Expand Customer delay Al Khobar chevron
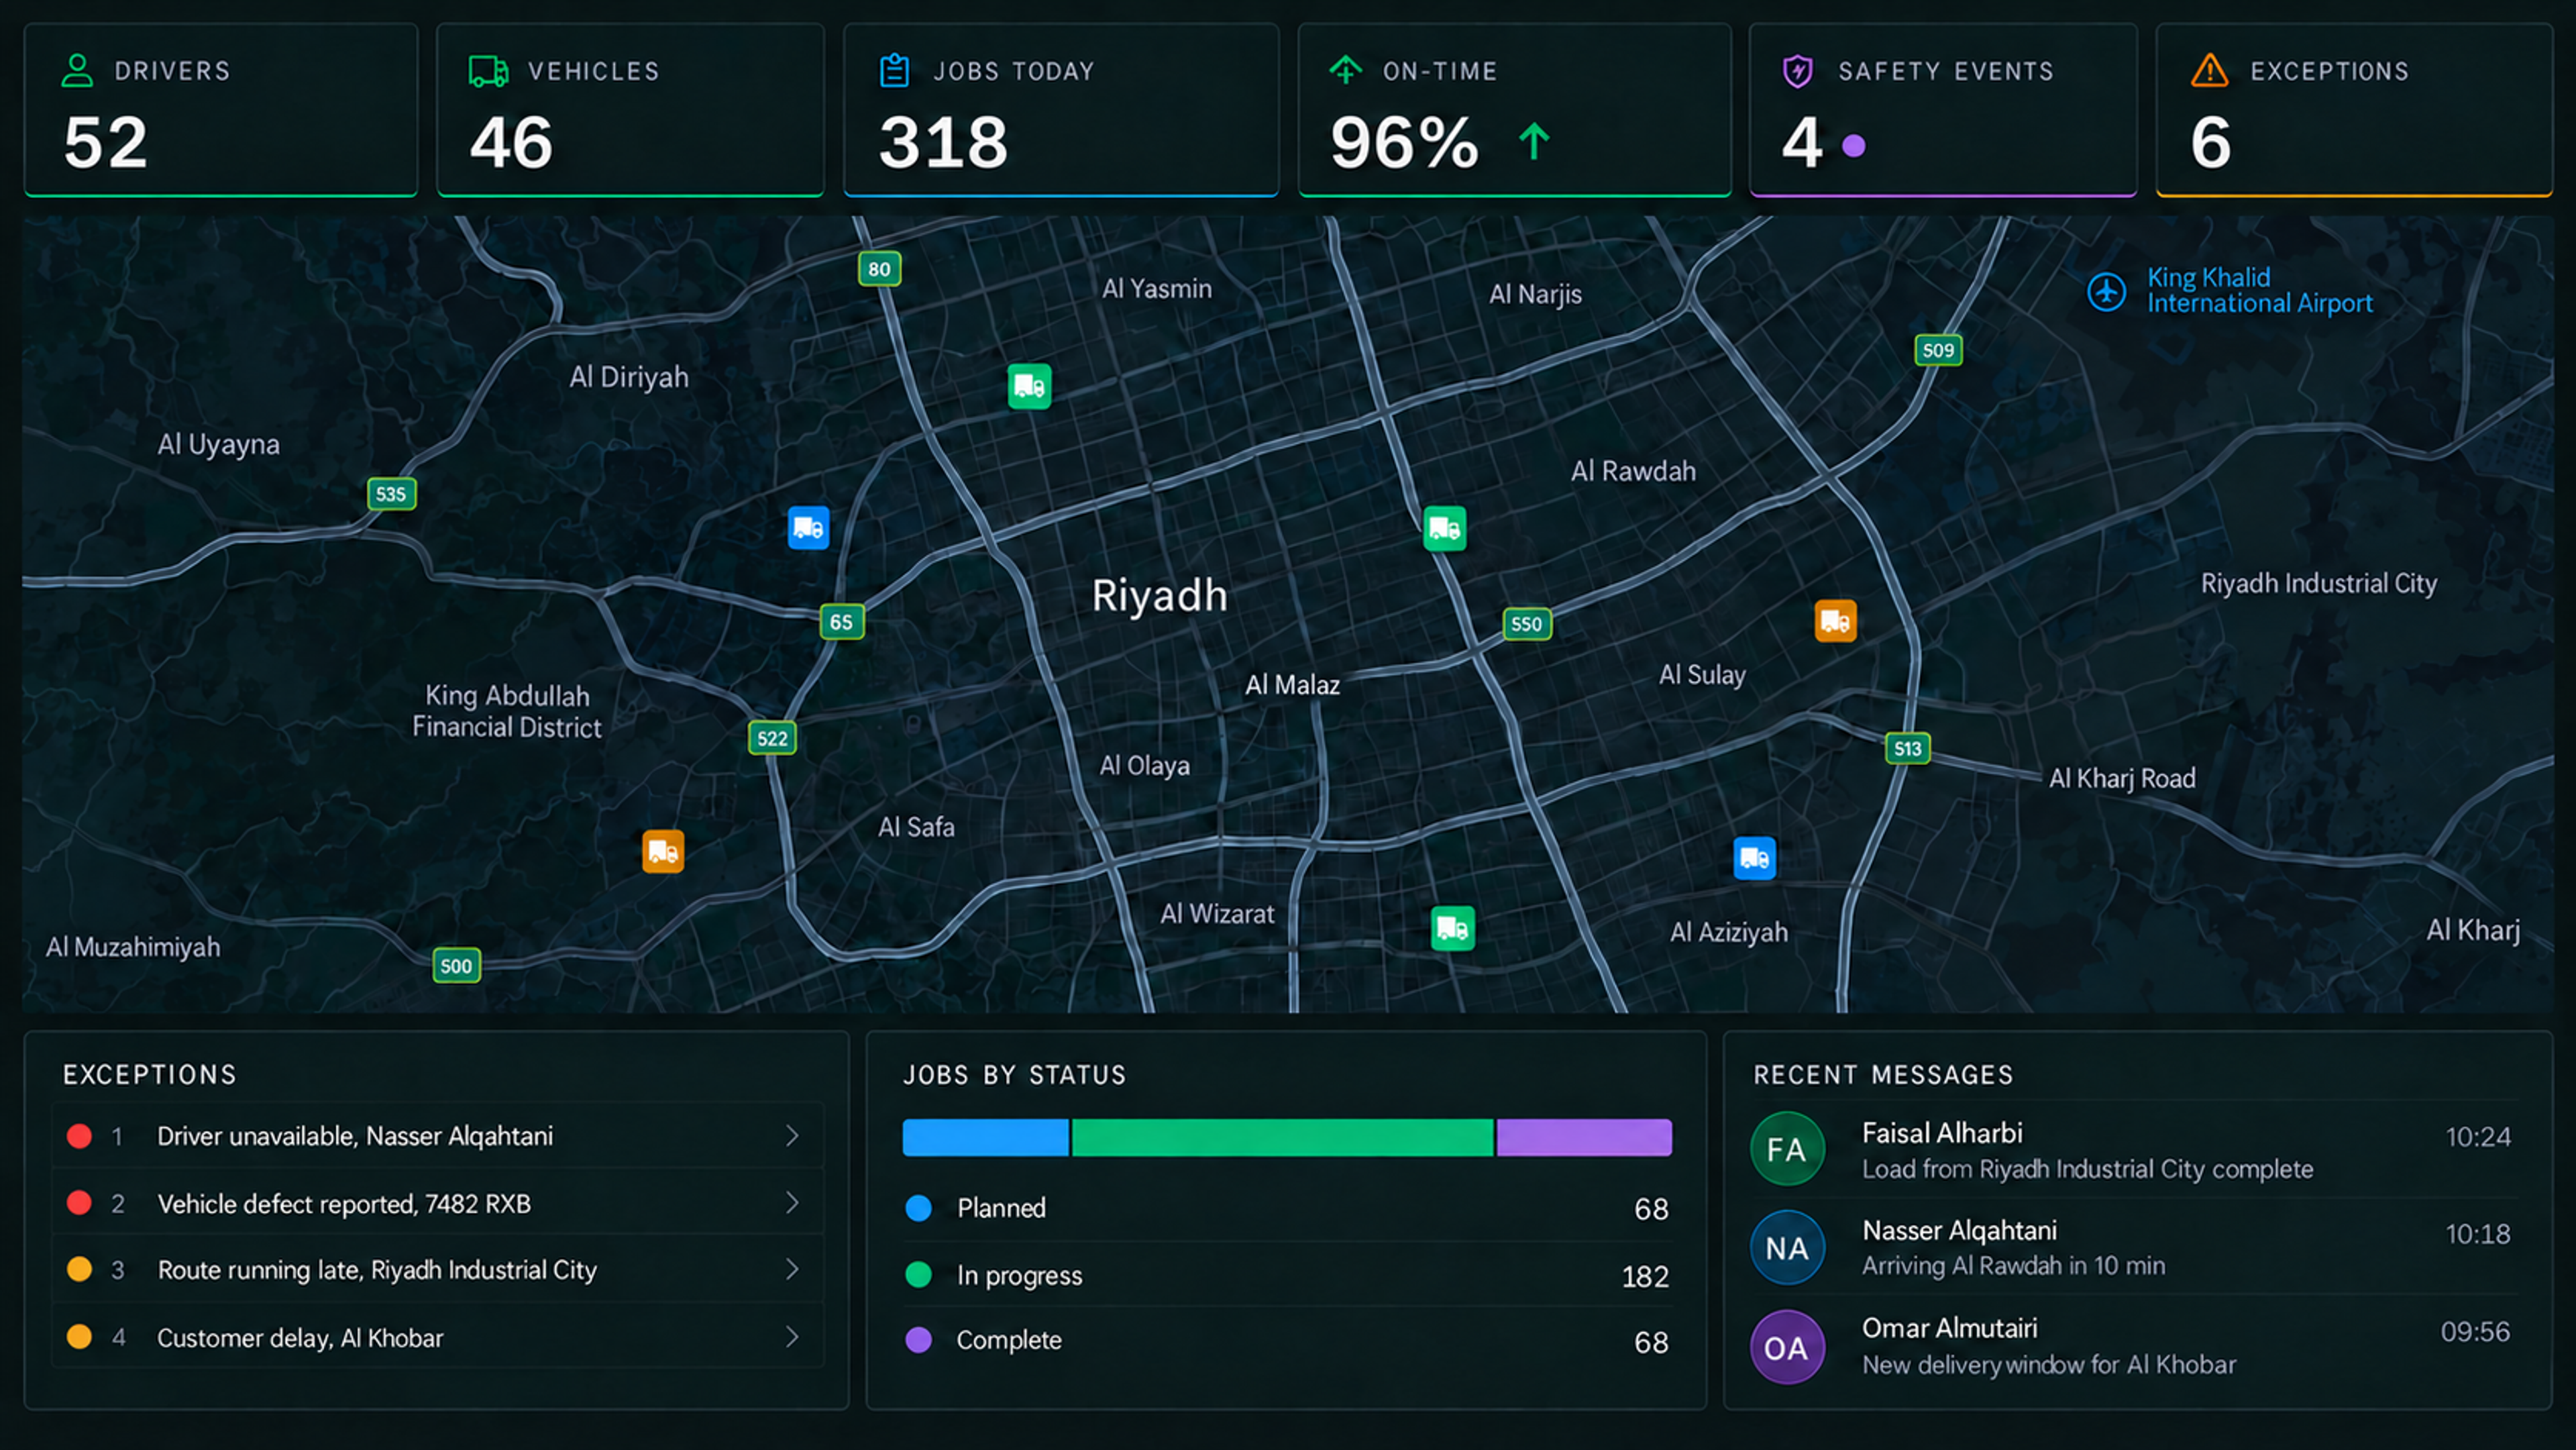The image size is (2576, 1450). [x=792, y=1337]
